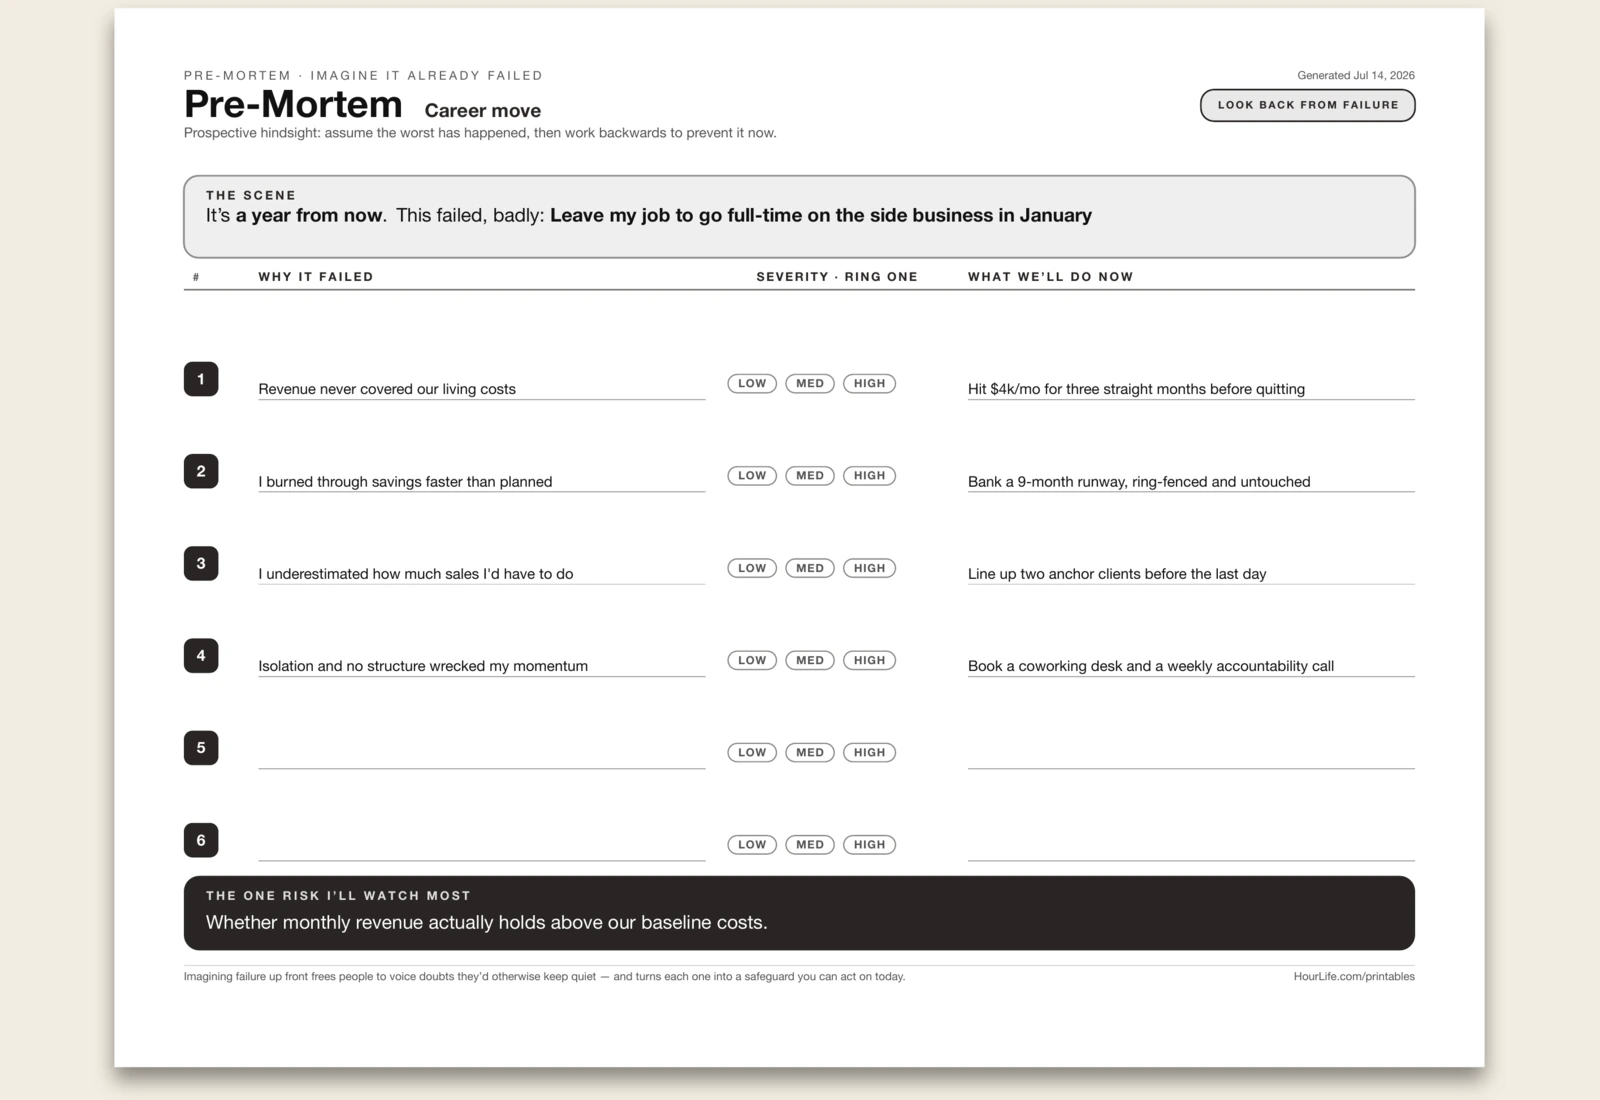This screenshot has height=1100, width=1600.
Task: Click the number 6 row badge
Action: click(x=201, y=840)
